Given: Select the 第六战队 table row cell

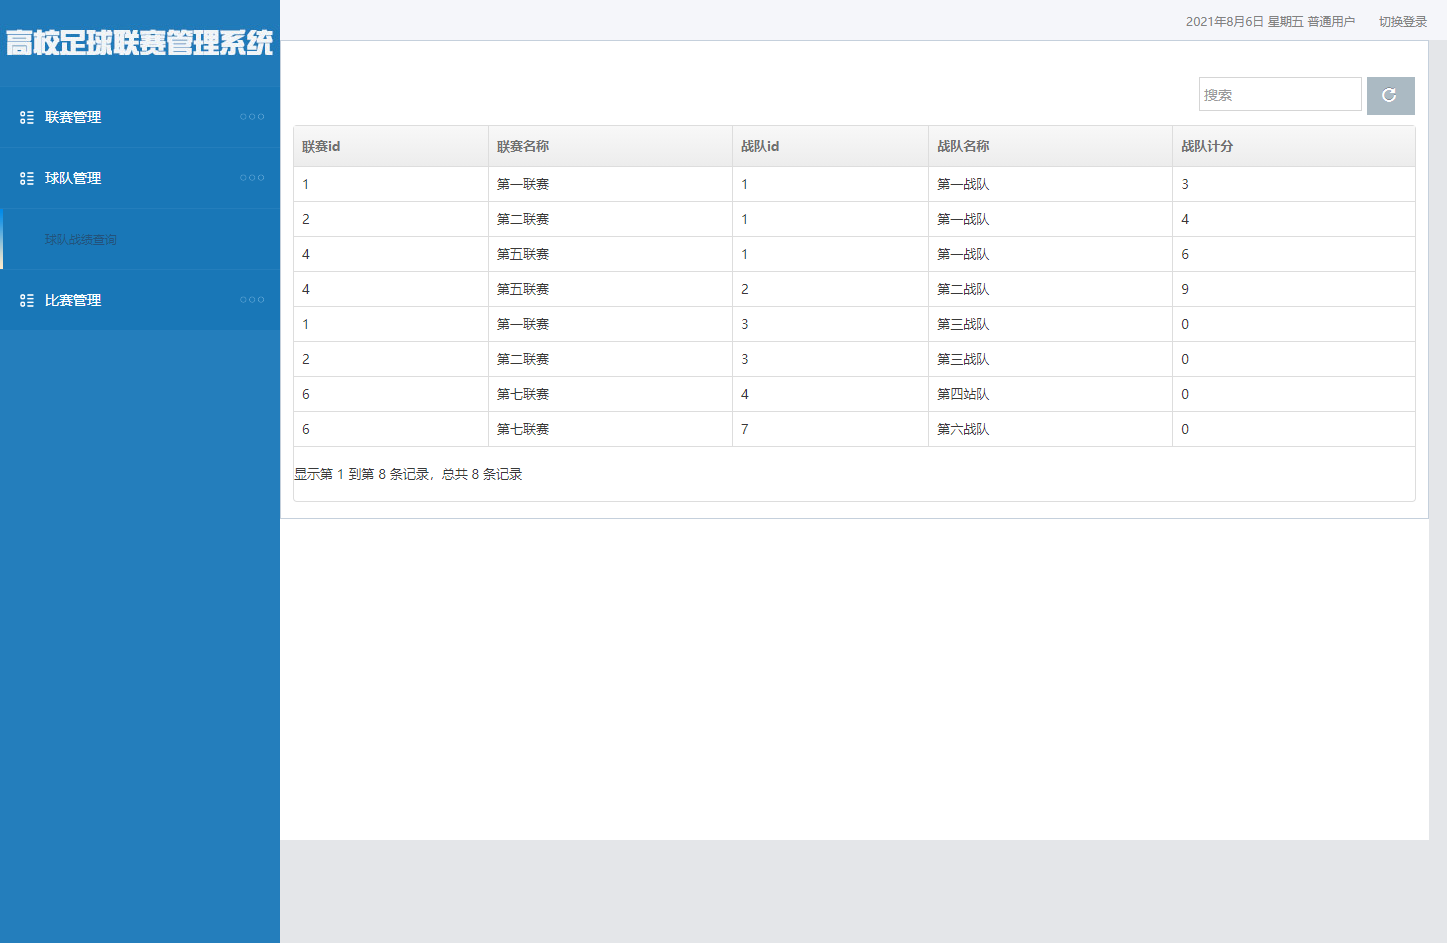Looking at the screenshot, I should point(963,430).
